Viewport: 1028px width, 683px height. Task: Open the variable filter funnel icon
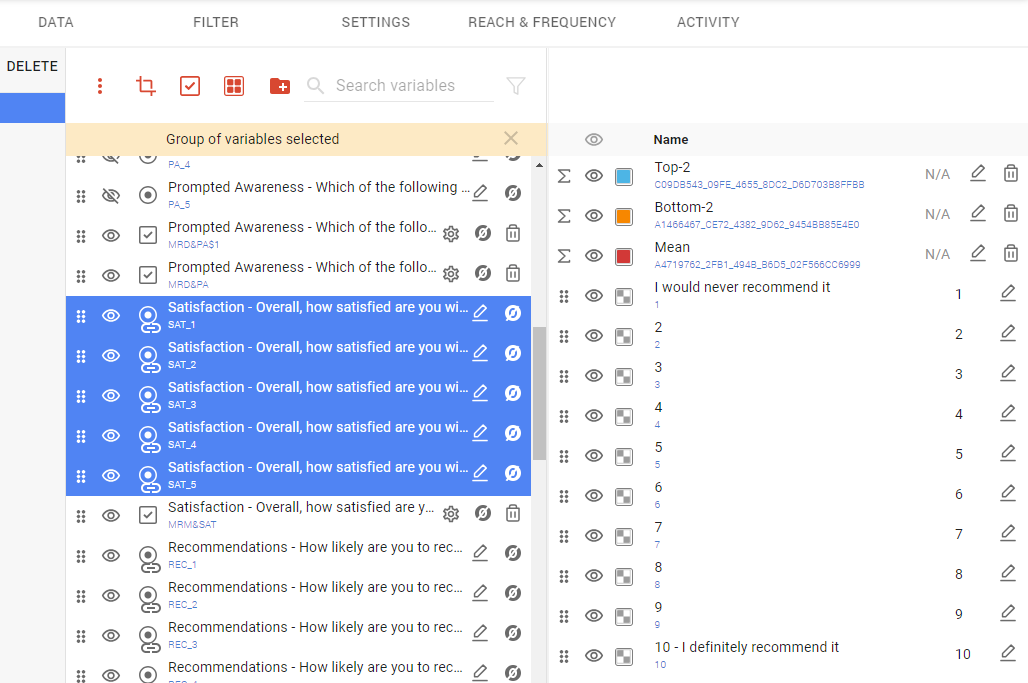[516, 86]
